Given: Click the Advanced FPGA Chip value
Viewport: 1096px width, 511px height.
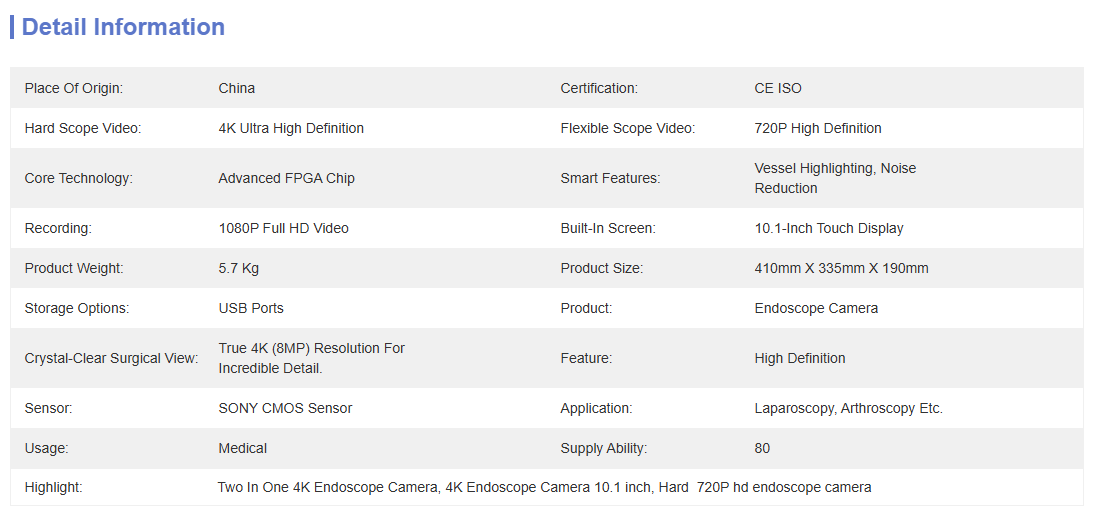Looking at the screenshot, I should click(287, 178).
